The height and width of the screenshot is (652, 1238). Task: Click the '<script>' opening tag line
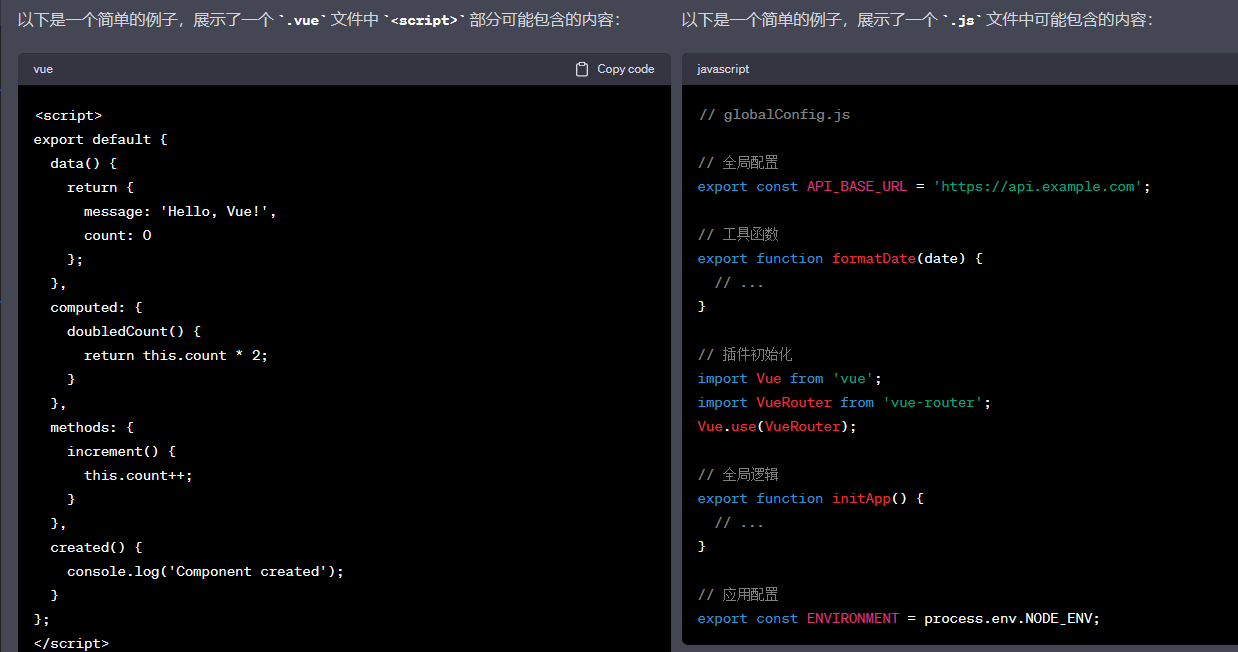68,115
